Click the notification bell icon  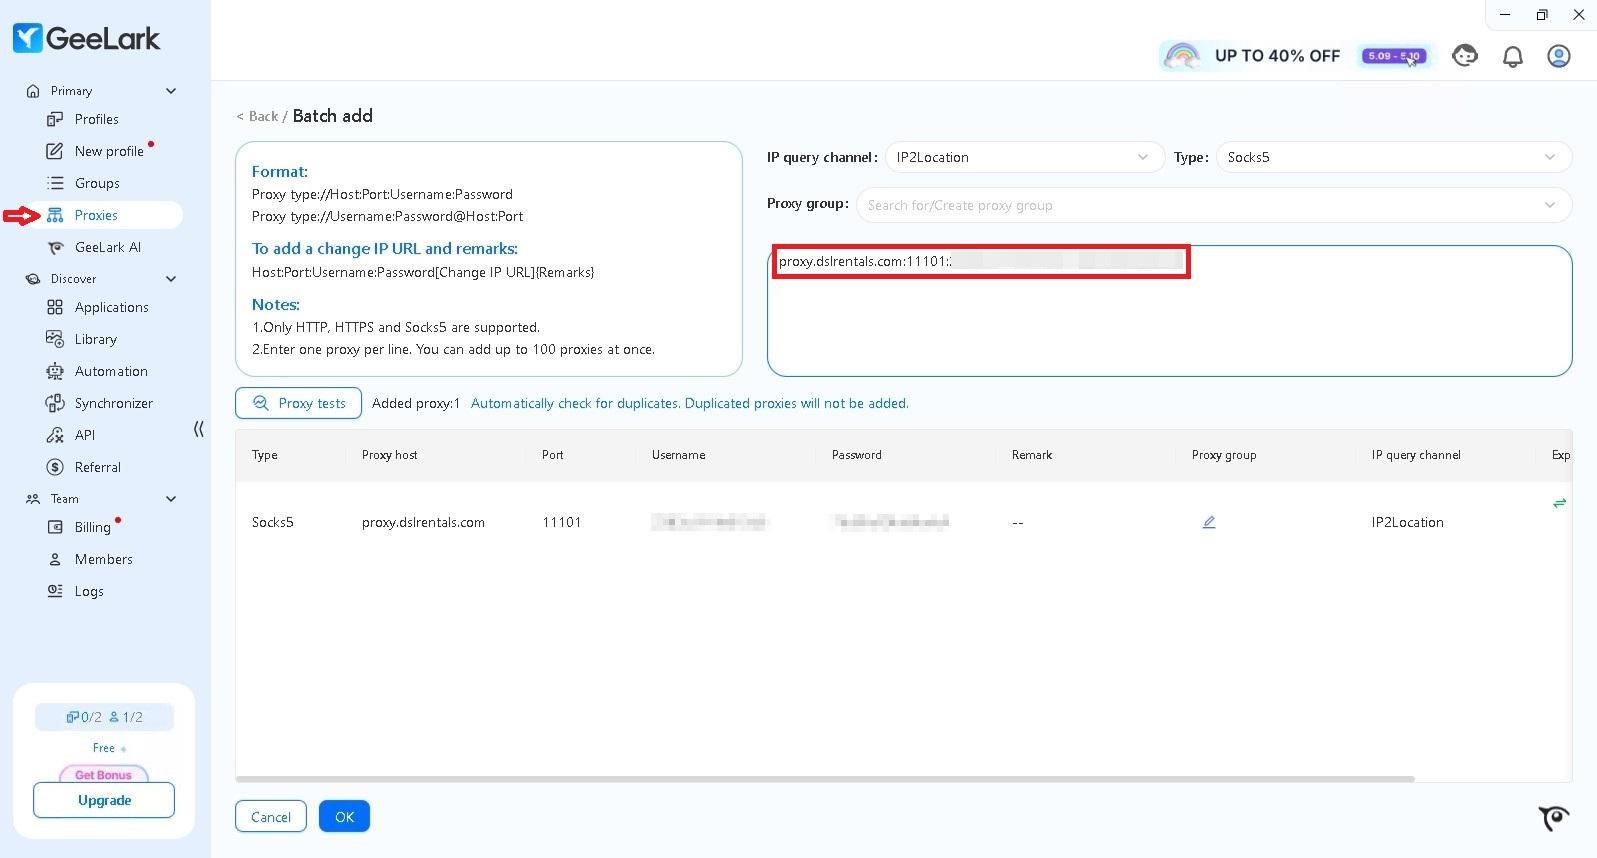pyautogui.click(x=1512, y=56)
